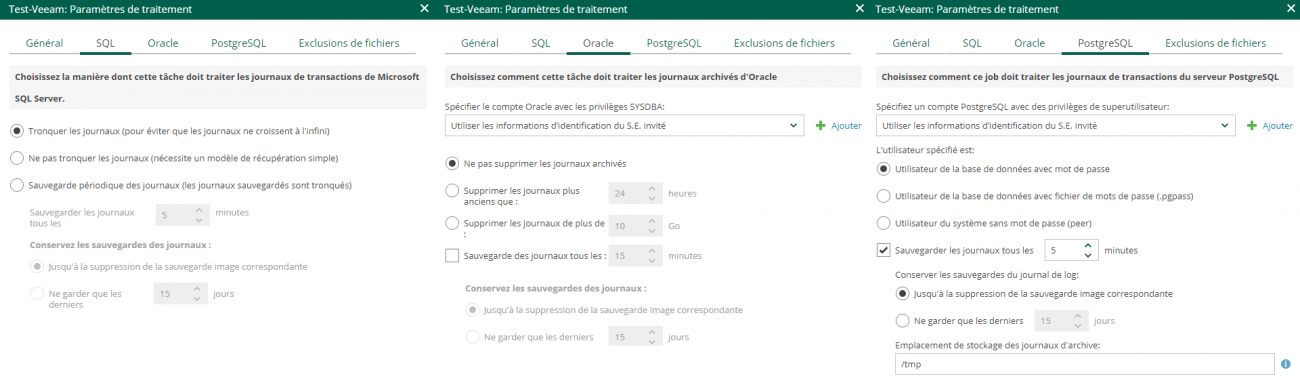The height and width of the screenshot is (387, 1300).
Task: Select the SQL tab in the Oracle panel
Action: pyautogui.click(x=540, y=44)
